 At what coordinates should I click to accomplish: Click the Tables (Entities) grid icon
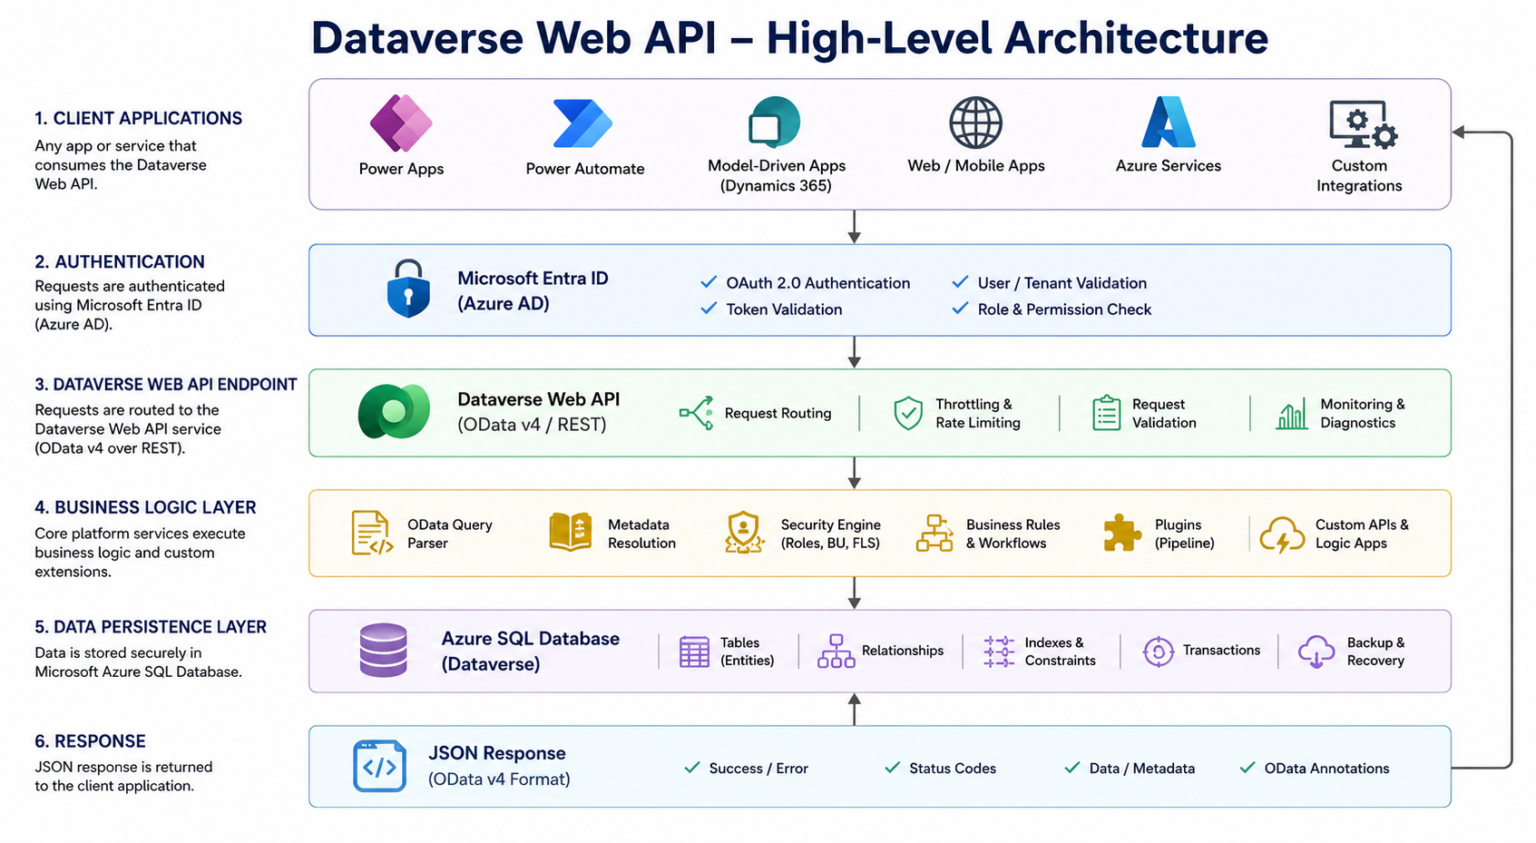point(694,652)
